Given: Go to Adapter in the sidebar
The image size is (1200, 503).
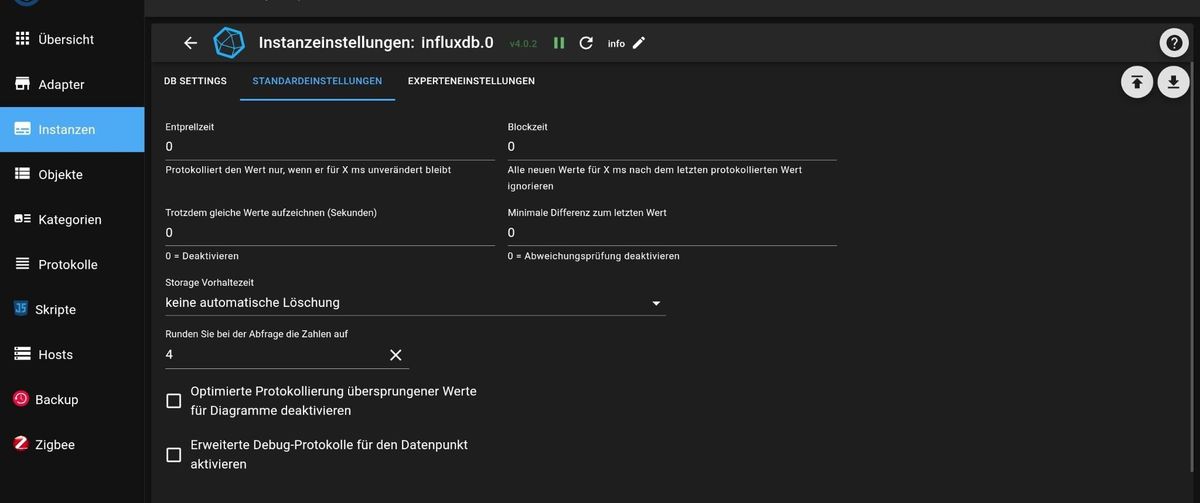Looking at the screenshot, I should tap(61, 85).
